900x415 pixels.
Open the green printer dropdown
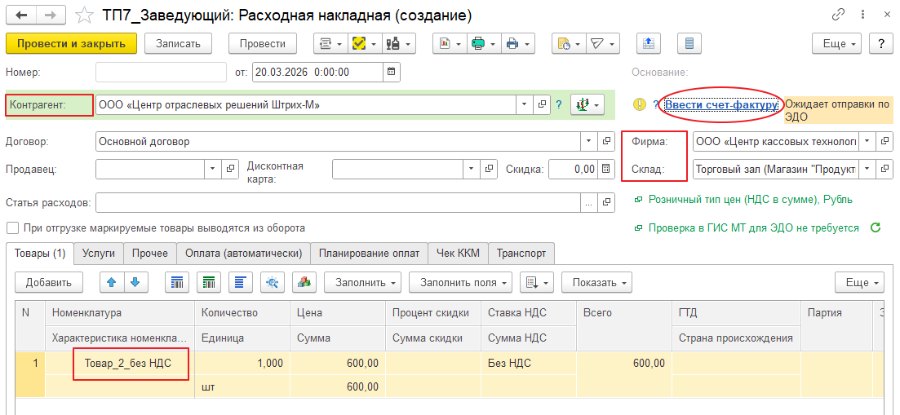coord(483,44)
